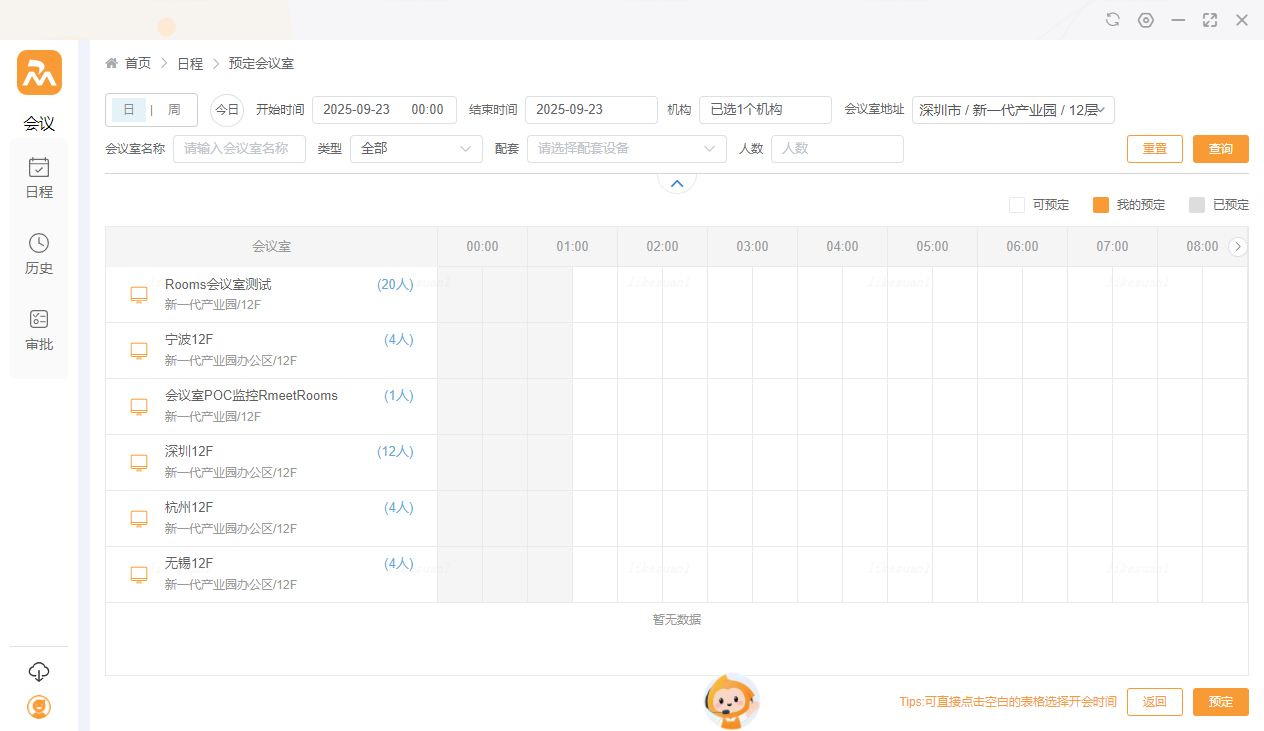Switch to 日 day view

coord(129,110)
